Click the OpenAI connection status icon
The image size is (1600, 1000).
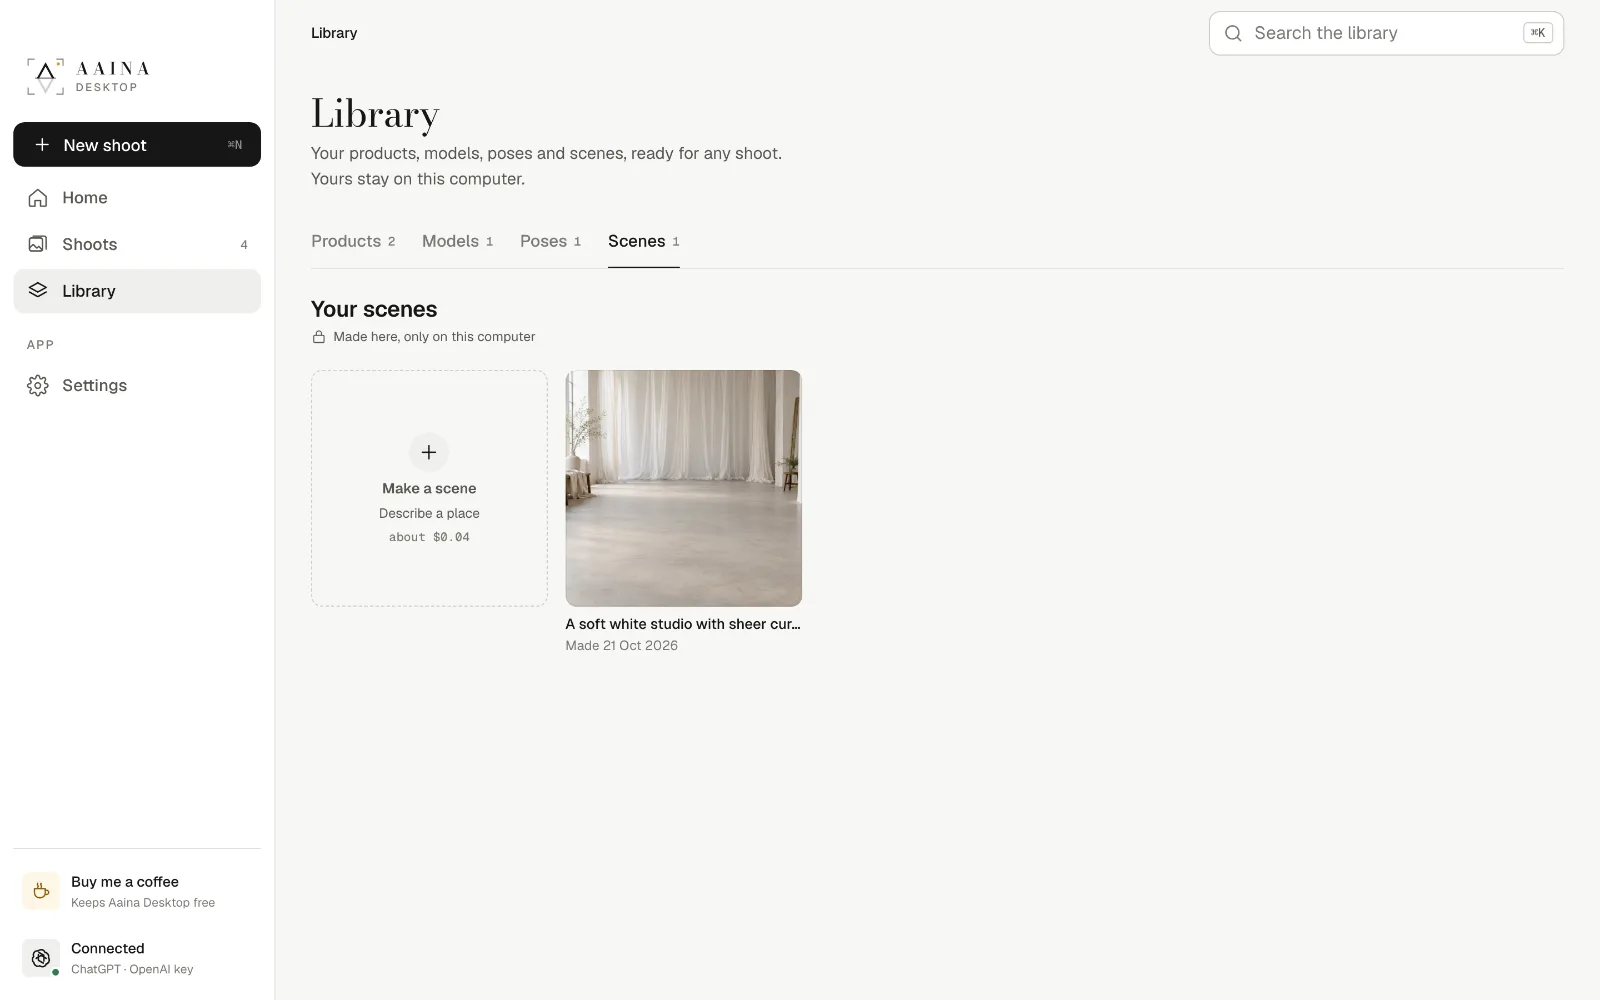pos(41,958)
